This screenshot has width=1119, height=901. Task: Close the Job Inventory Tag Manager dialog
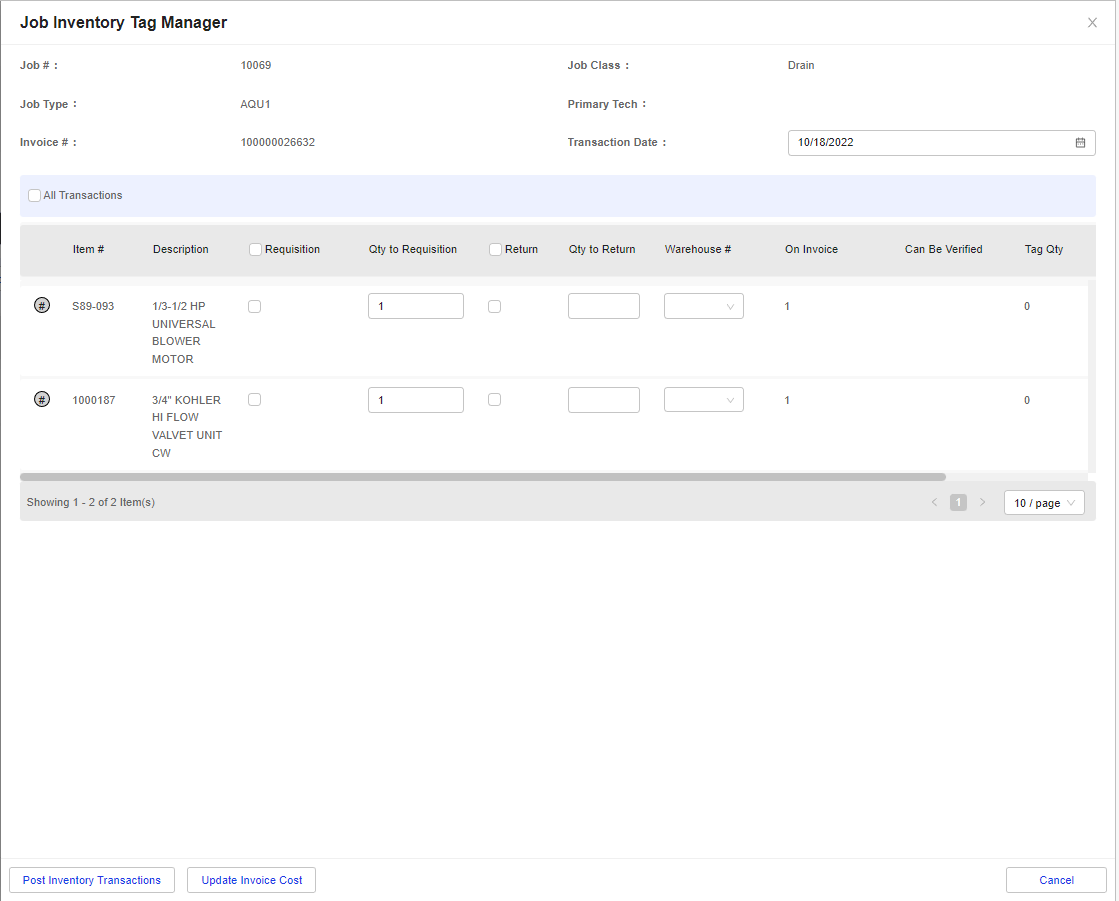pos(1092,21)
